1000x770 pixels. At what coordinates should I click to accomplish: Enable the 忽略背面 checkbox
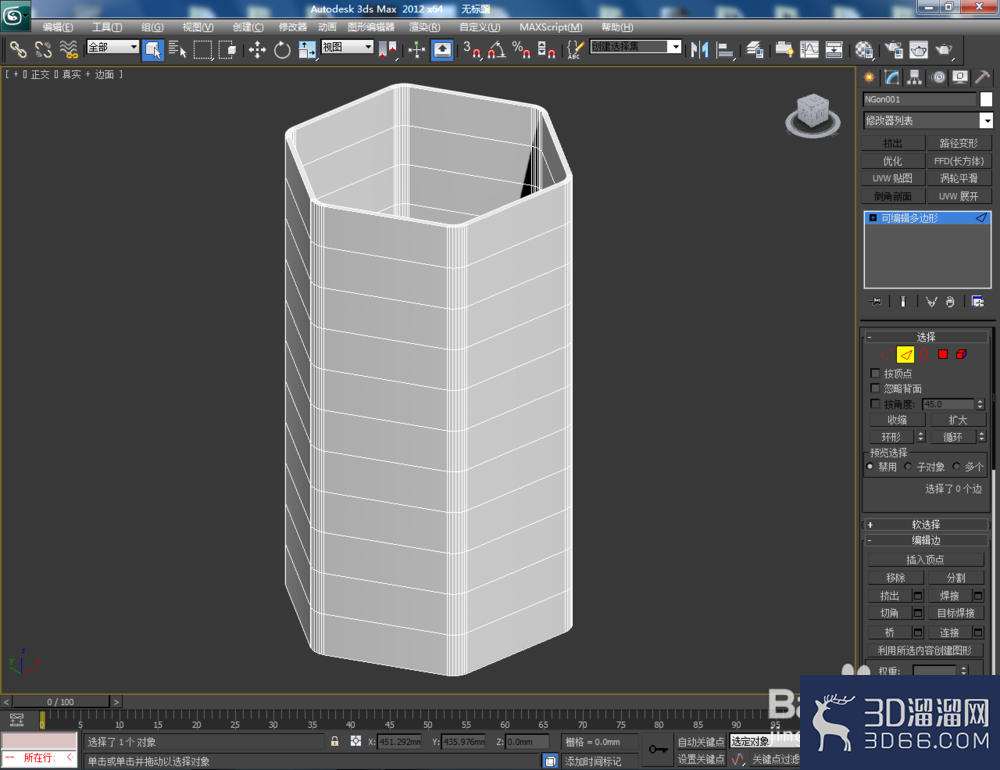pyautogui.click(x=875, y=389)
